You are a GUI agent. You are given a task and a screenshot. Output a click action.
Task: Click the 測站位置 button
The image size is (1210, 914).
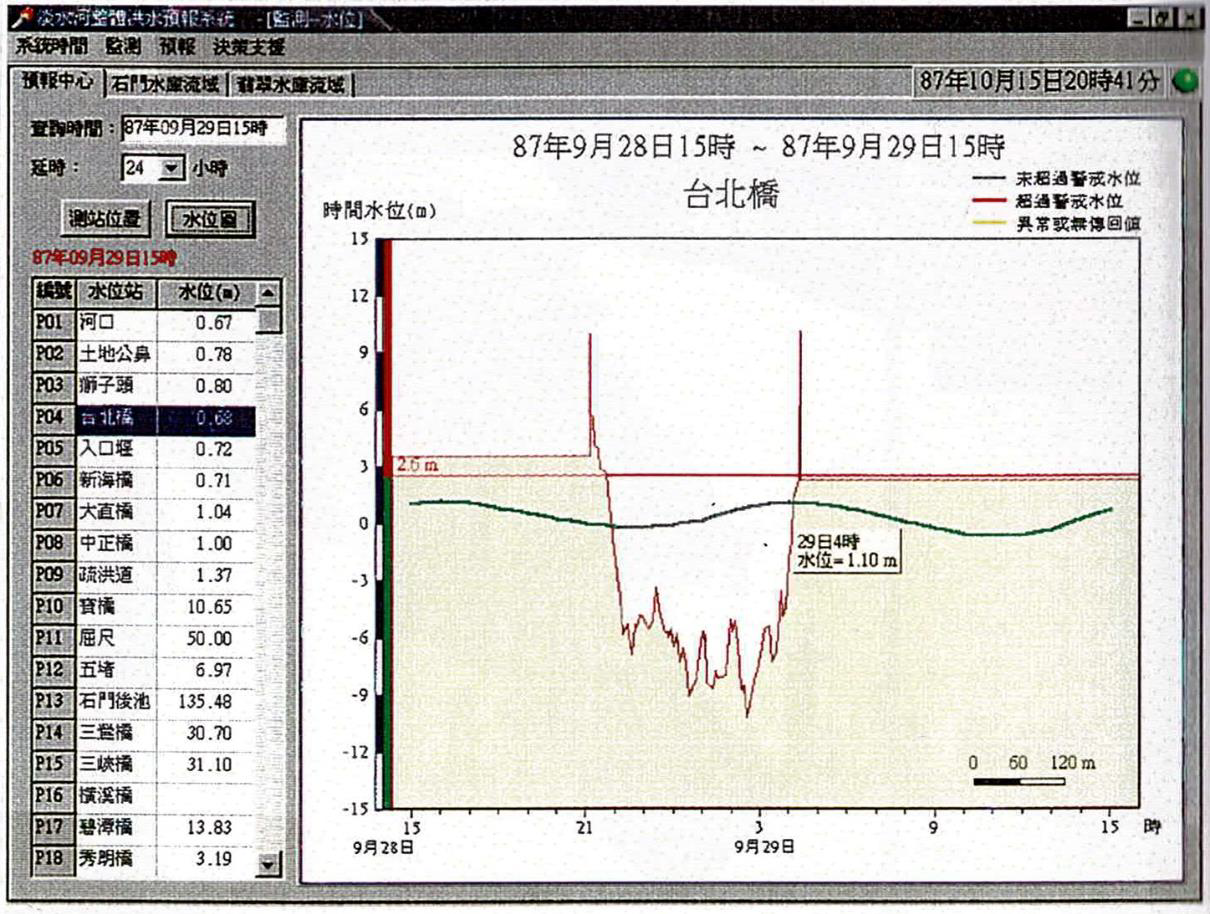106,217
